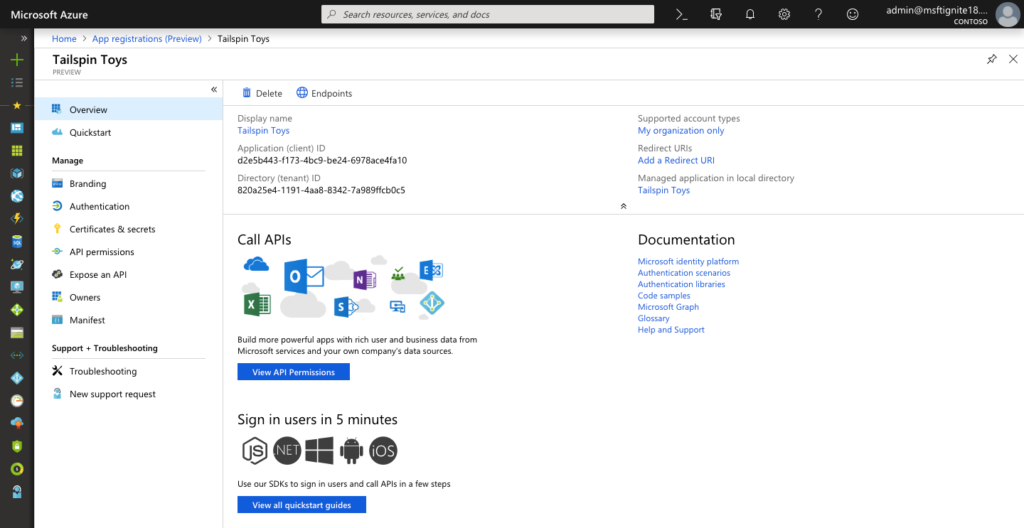Collapse the left navigation menu chevron

click(x=214, y=89)
